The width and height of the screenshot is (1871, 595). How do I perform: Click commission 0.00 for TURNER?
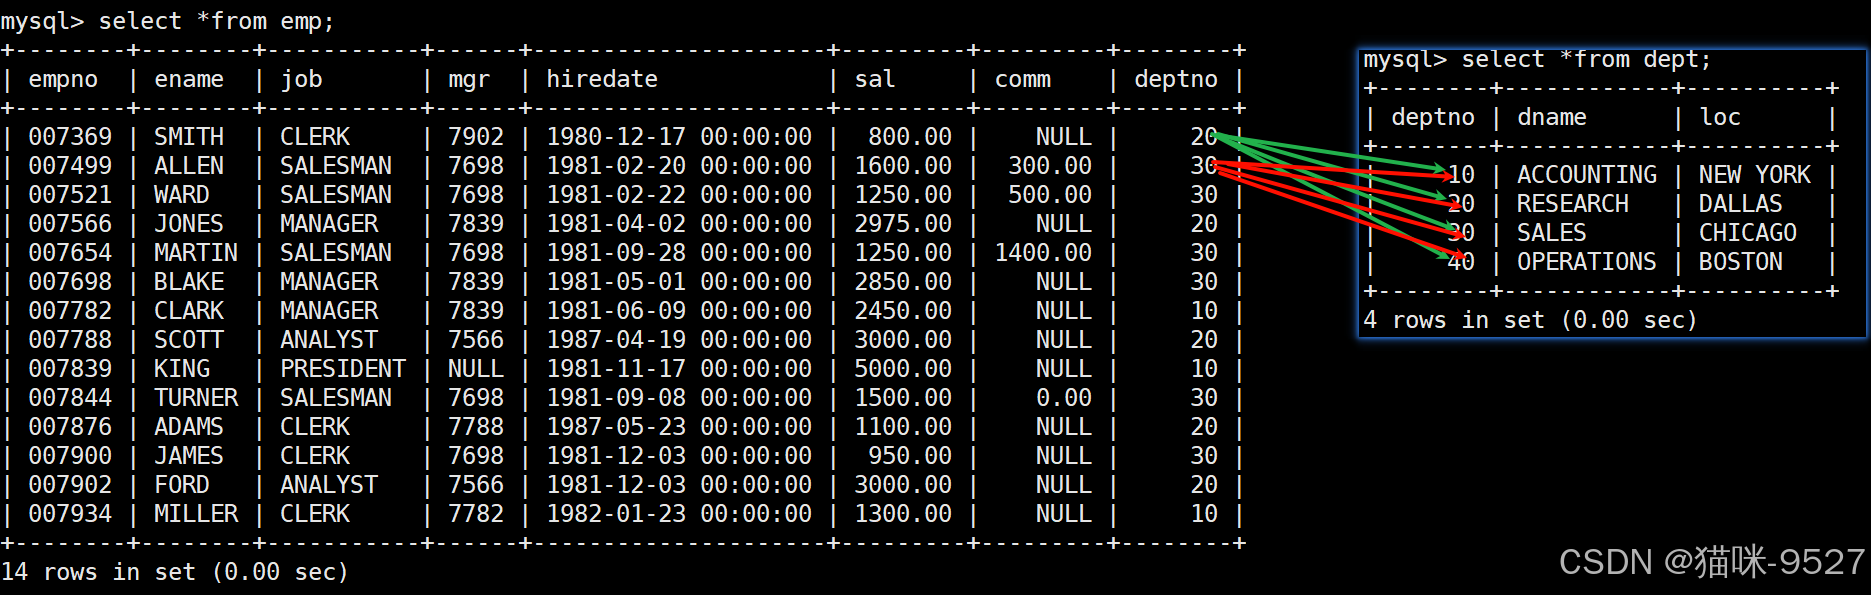(1064, 397)
